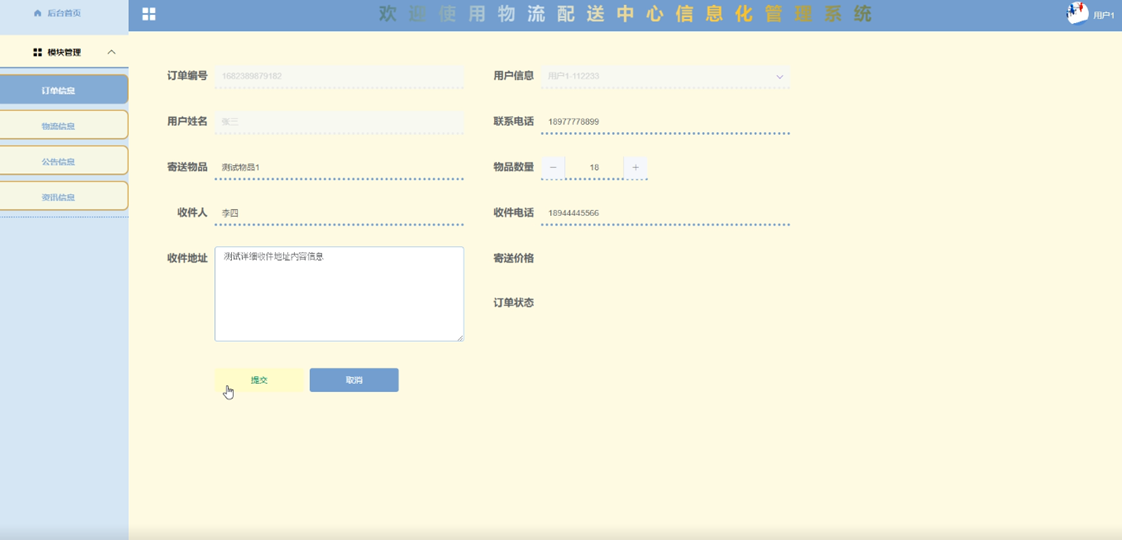
Task: Click the 用户1 username text
Action: [1104, 14]
